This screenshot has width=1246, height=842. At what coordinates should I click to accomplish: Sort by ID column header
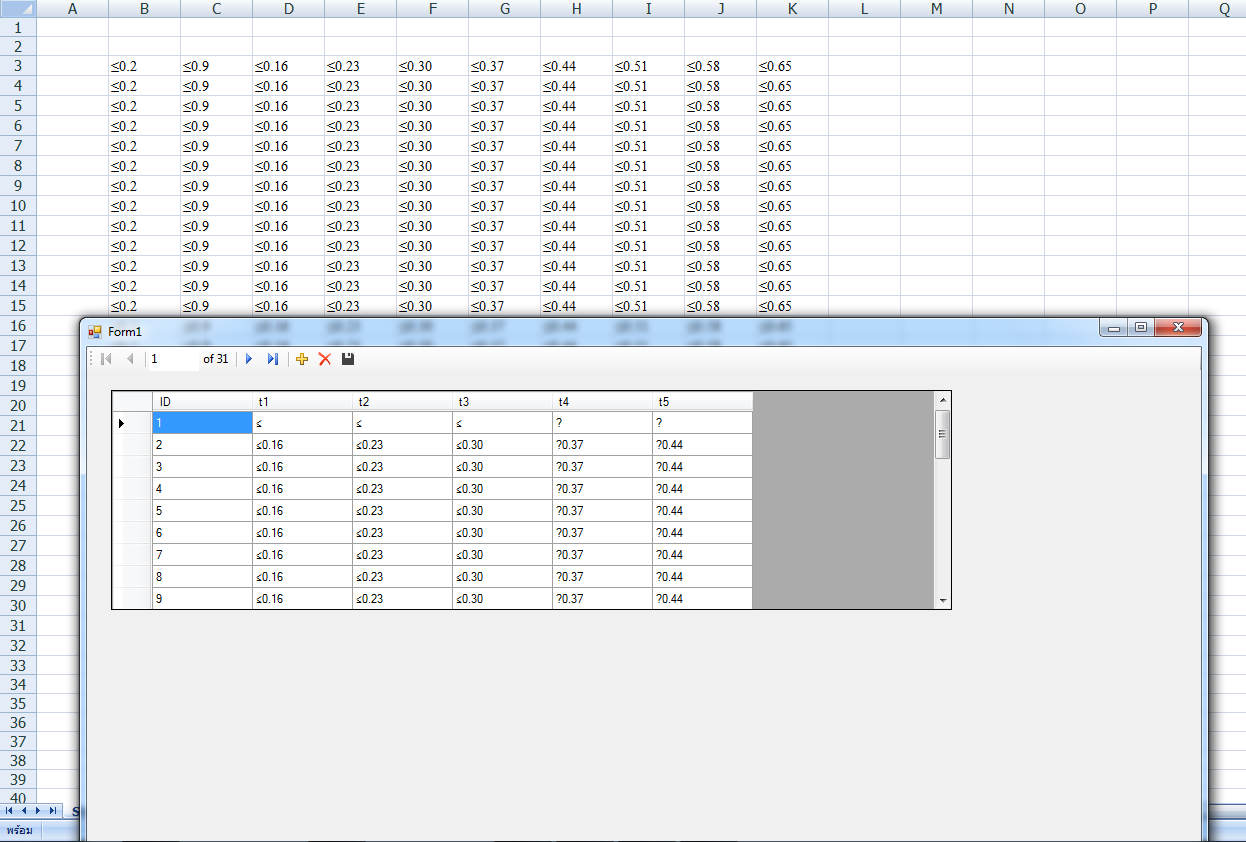pos(202,402)
